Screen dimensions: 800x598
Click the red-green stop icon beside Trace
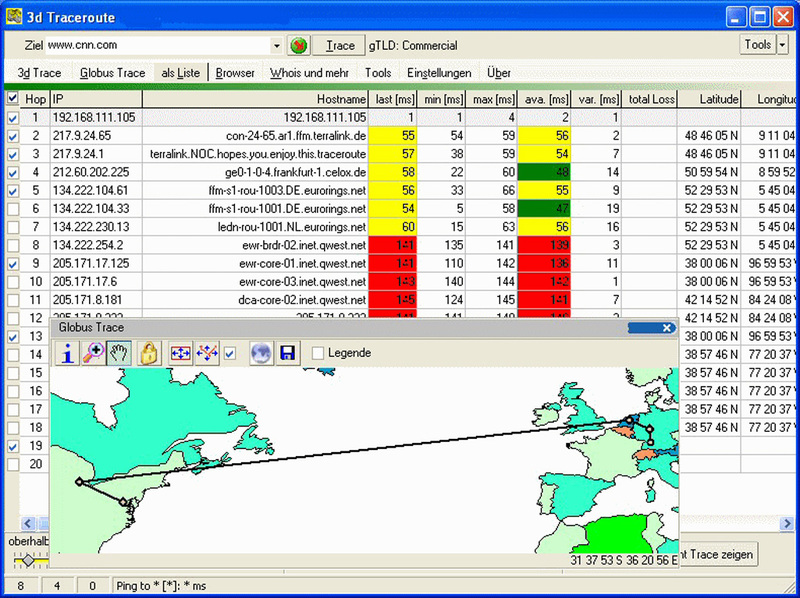(299, 45)
